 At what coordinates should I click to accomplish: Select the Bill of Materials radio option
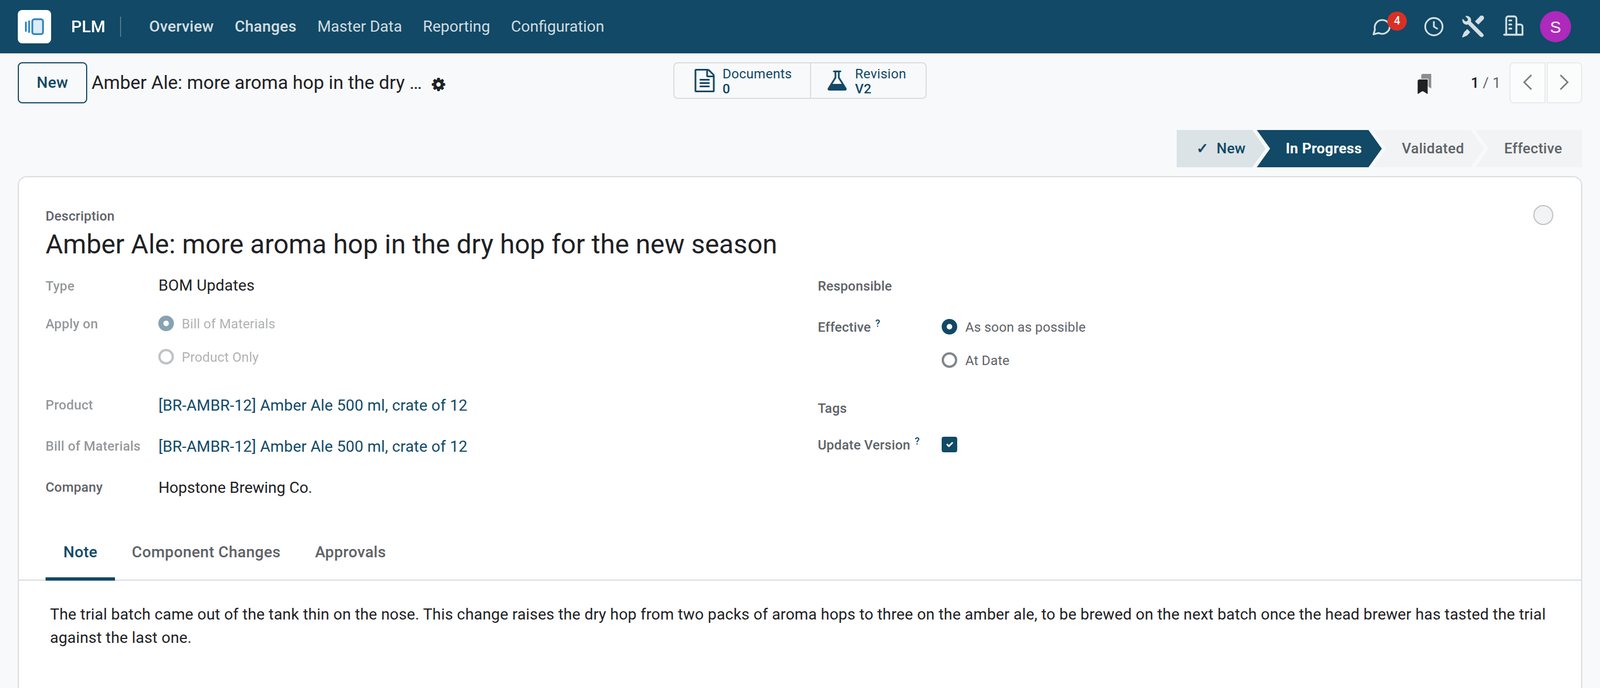(166, 324)
